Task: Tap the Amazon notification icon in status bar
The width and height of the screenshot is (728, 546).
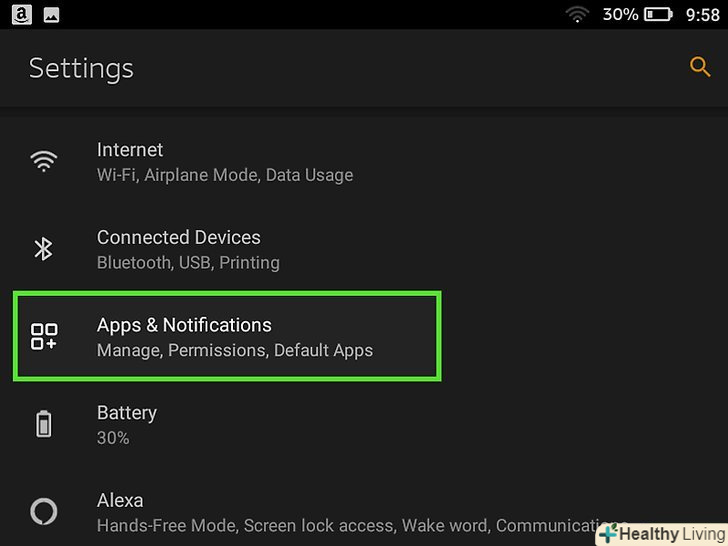Action: (22, 14)
